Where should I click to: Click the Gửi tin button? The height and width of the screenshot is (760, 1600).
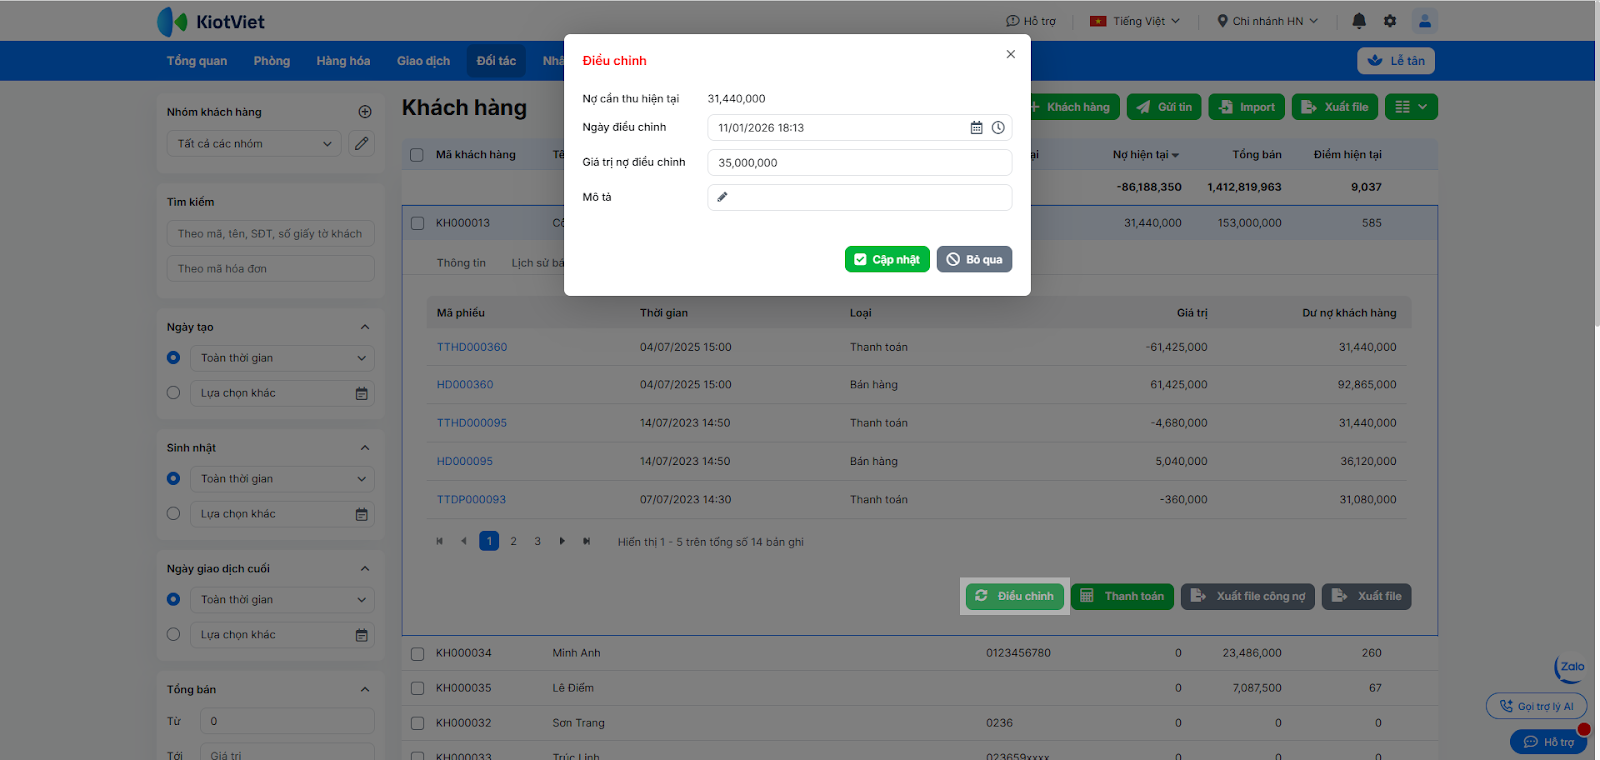click(1164, 107)
